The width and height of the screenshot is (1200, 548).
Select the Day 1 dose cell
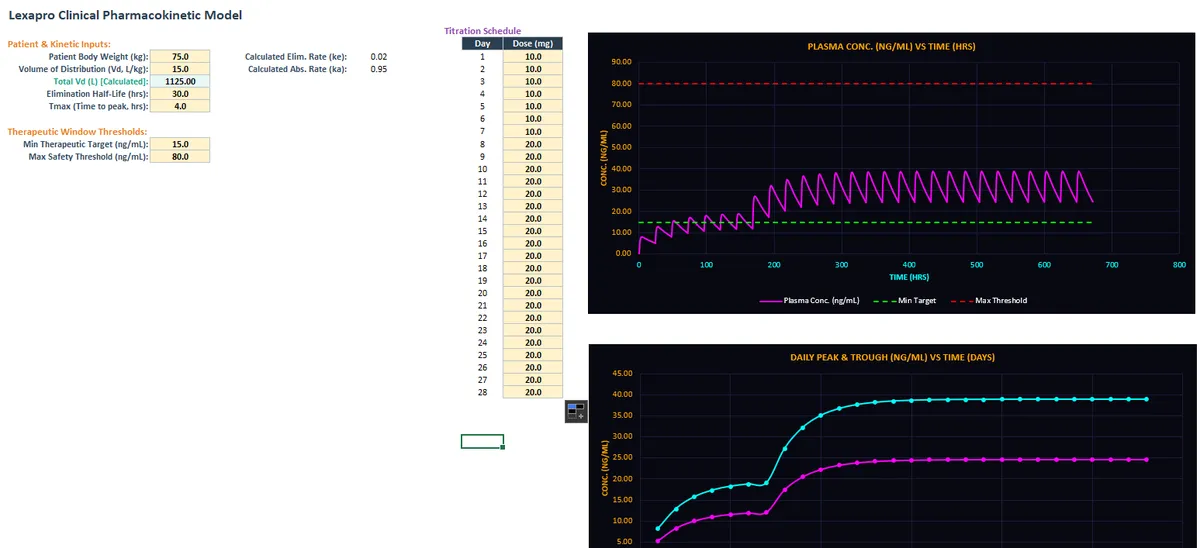pos(532,57)
